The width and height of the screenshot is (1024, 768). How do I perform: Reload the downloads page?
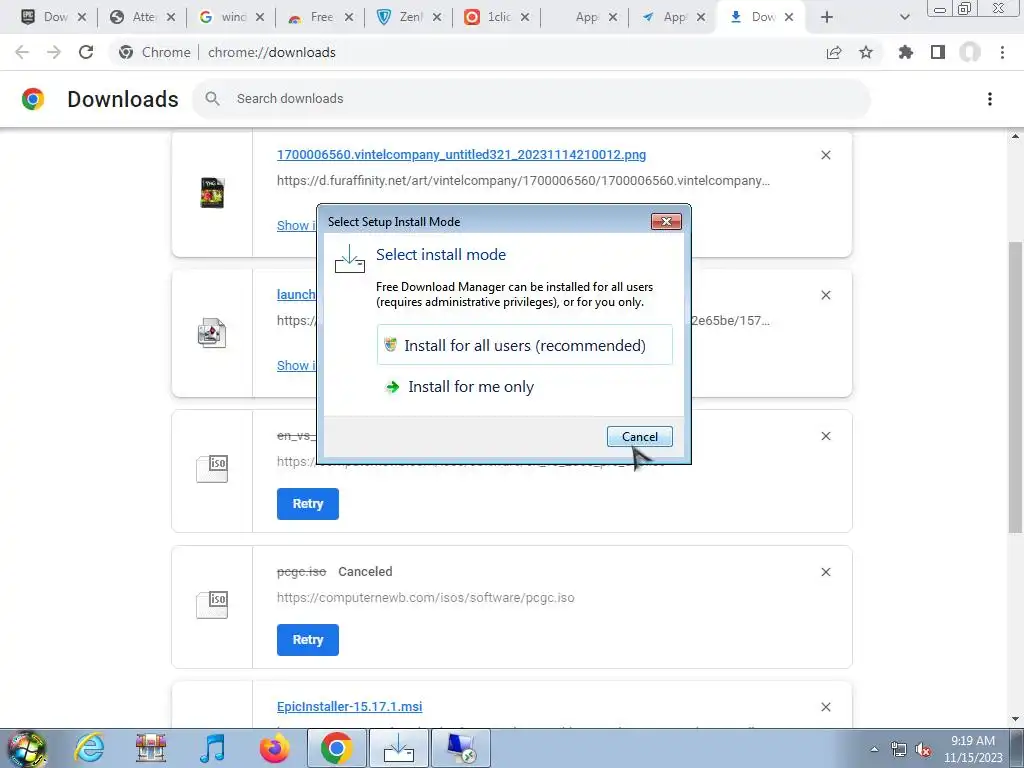[86, 52]
